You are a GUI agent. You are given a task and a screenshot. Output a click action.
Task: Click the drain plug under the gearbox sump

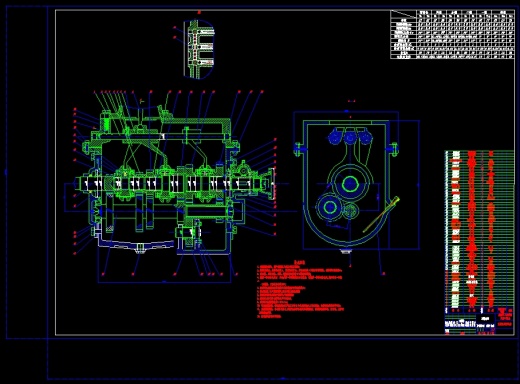click(x=141, y=249)
